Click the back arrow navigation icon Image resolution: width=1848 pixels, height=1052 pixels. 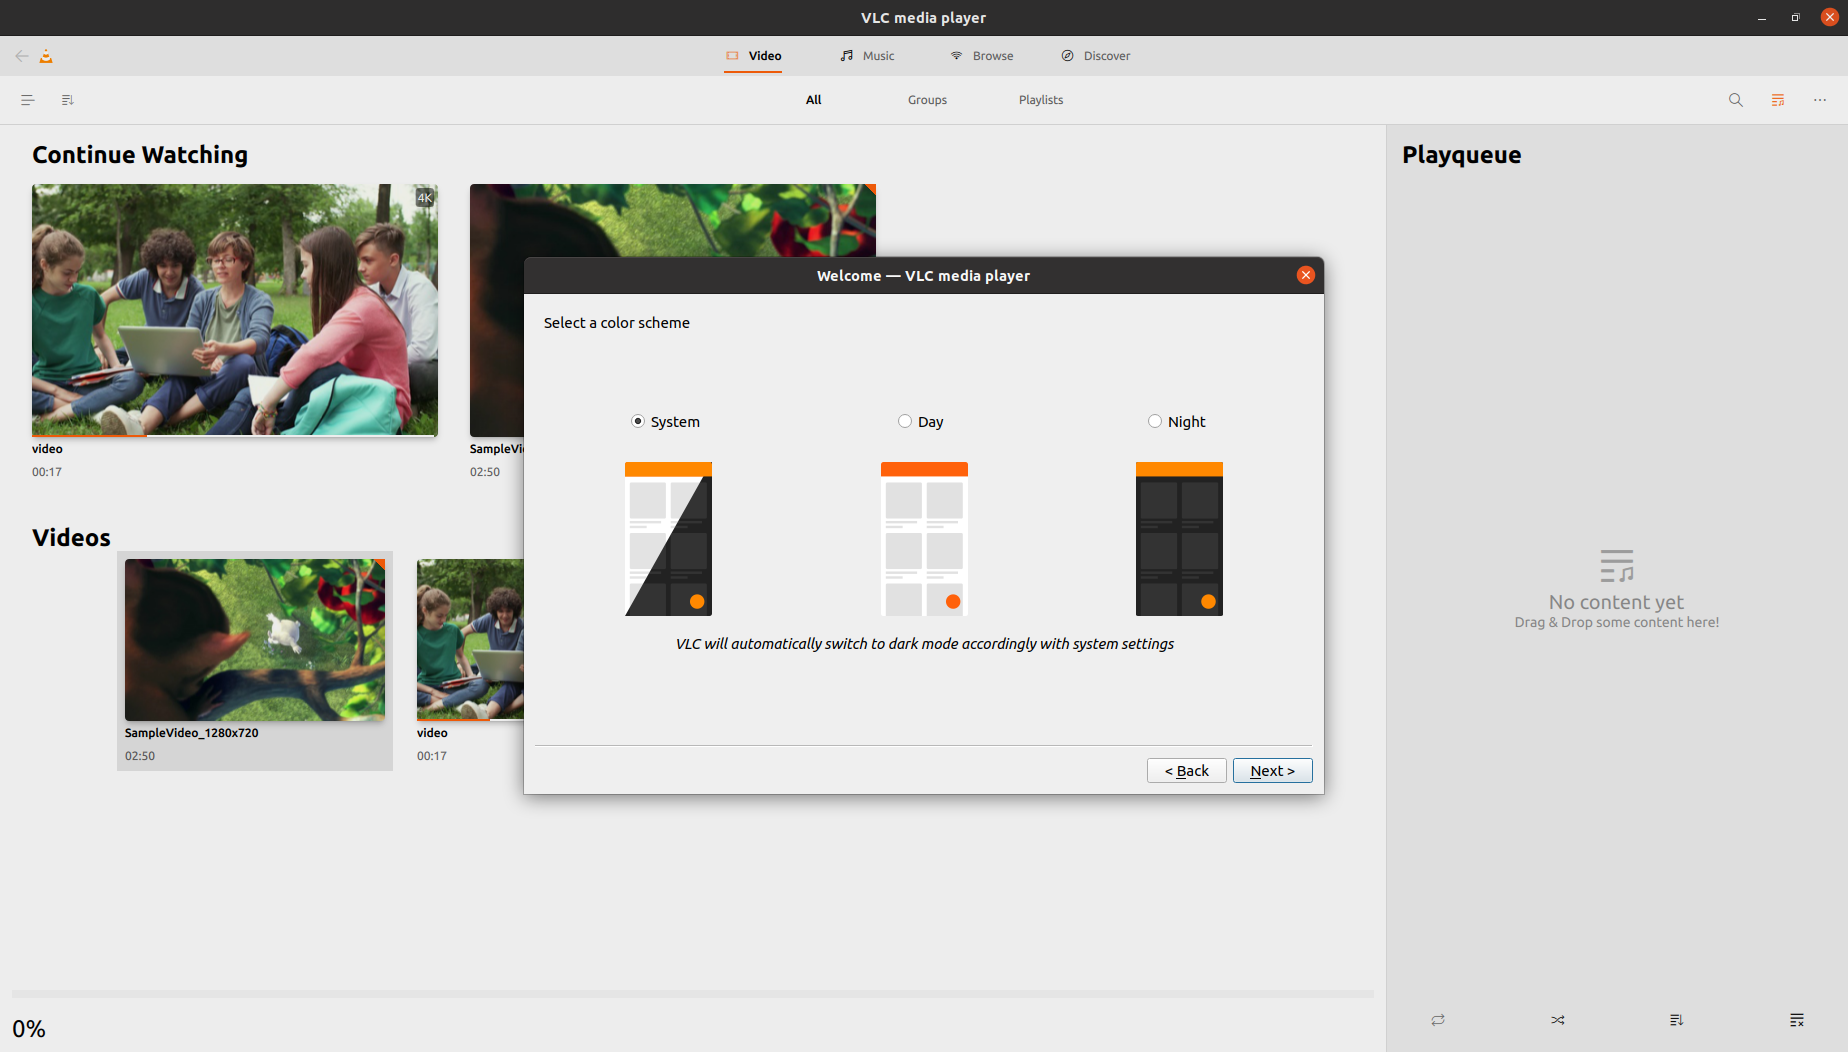[21, 56]
